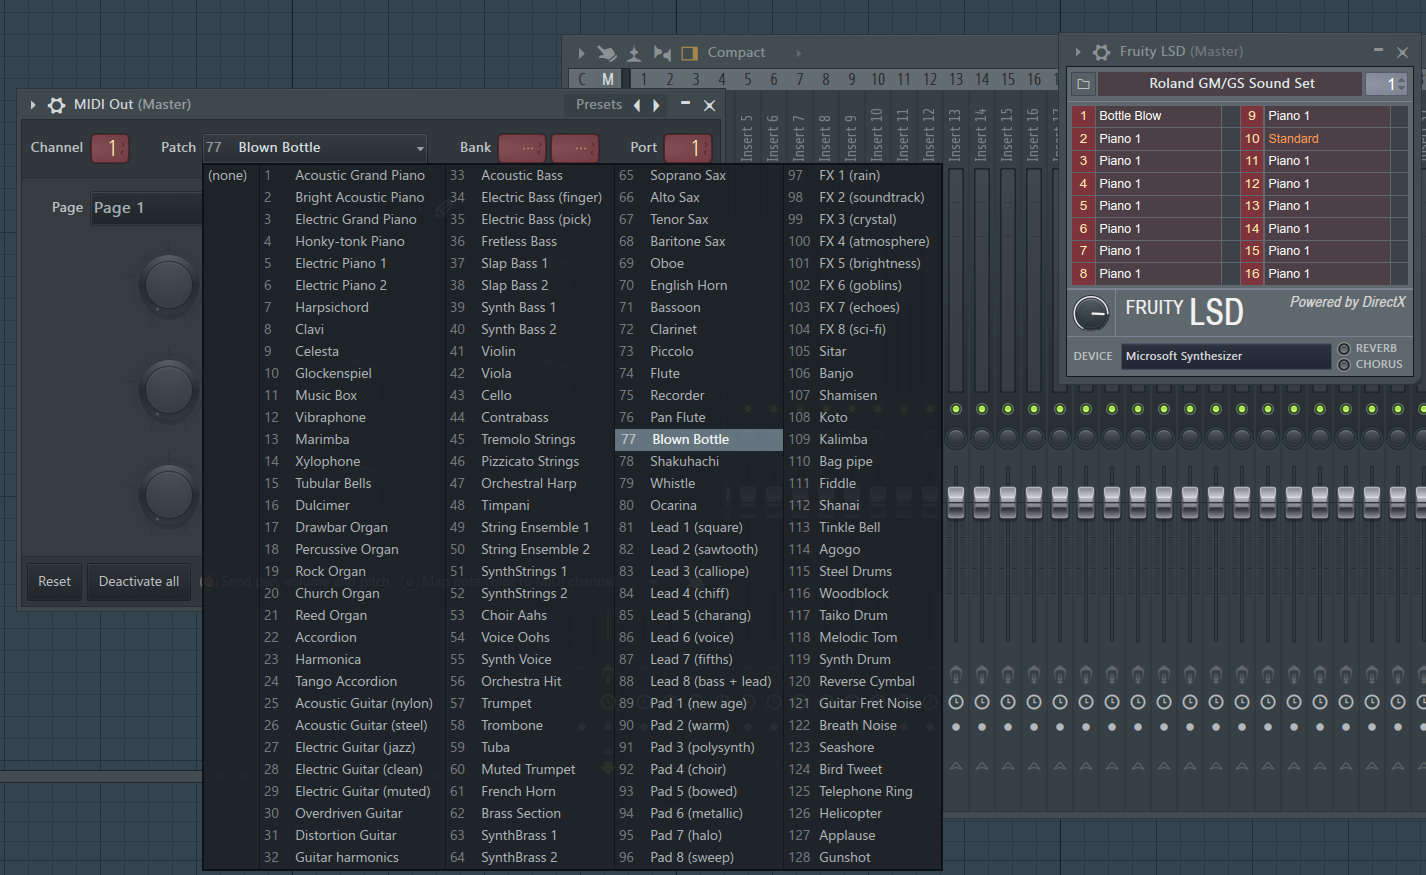Click the Port number stepper in MIDI Out
Viewport: 1426px width, 875px height.
pos(688,148)
